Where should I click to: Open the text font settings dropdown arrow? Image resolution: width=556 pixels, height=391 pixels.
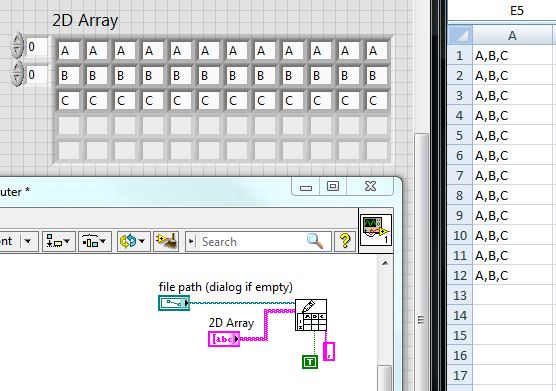coord(28,241)
